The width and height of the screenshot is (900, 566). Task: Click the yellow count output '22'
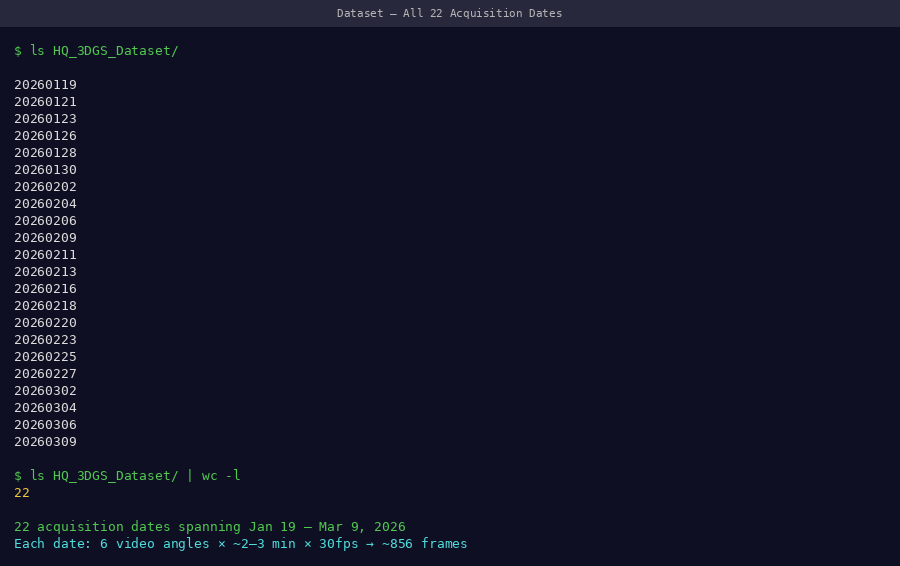coord(22,493)
